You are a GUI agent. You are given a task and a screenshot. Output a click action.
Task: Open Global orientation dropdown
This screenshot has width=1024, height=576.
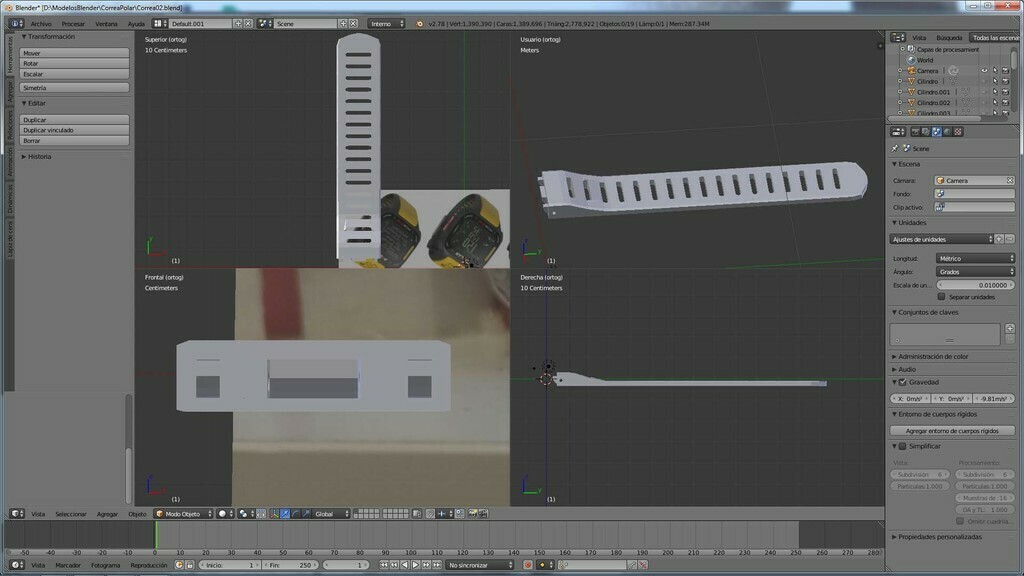pyautogui.click(x=331, y=513)
